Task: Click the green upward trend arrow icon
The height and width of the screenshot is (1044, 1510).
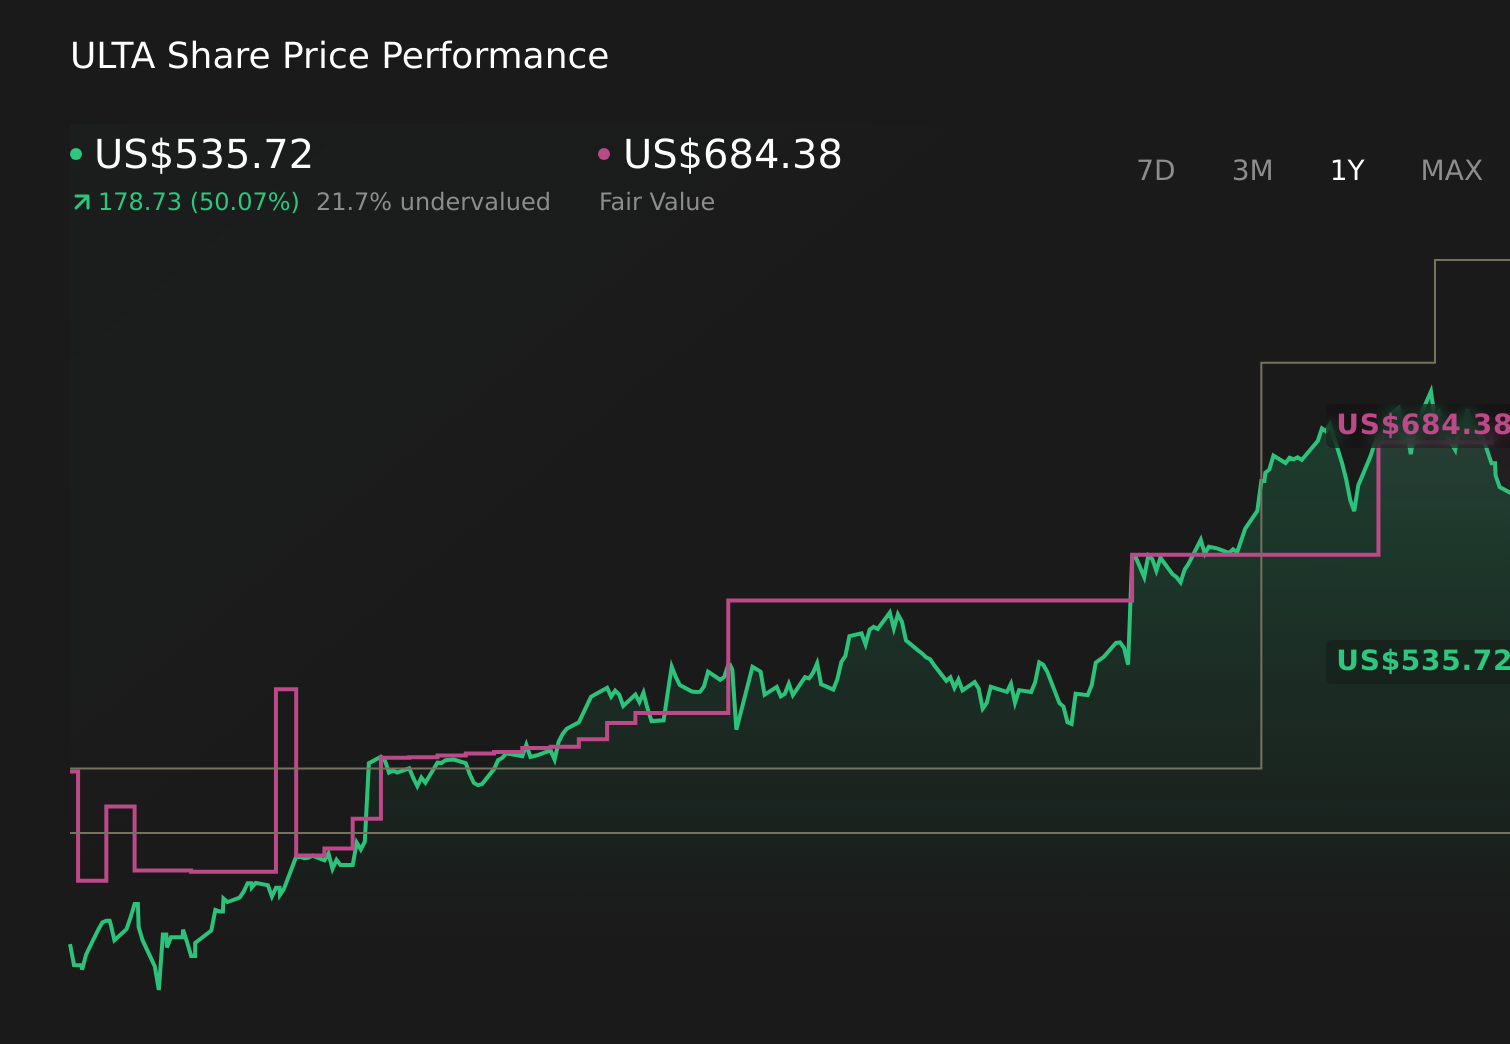Action: (x=81, y=201)
